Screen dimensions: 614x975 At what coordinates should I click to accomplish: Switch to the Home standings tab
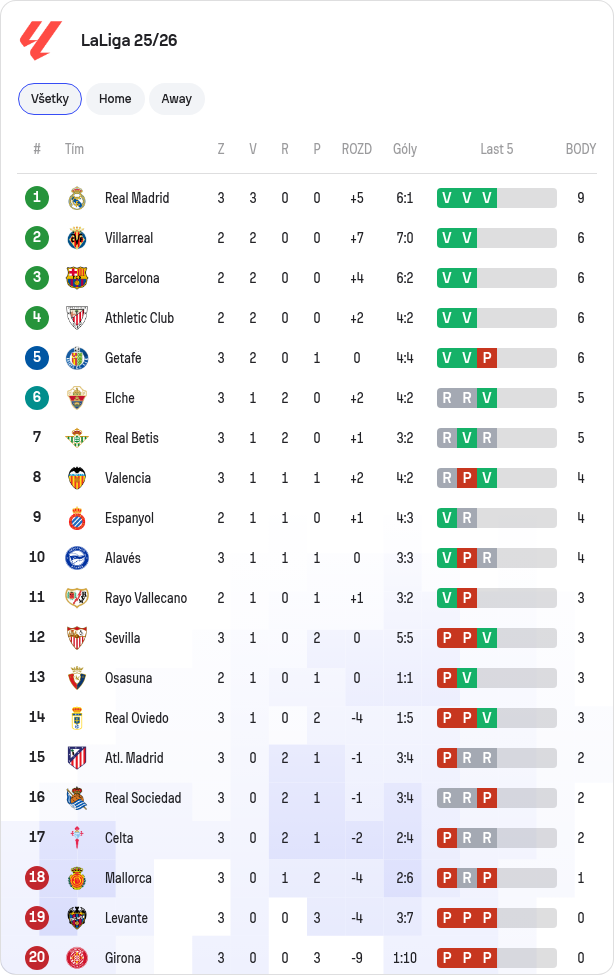115,99
